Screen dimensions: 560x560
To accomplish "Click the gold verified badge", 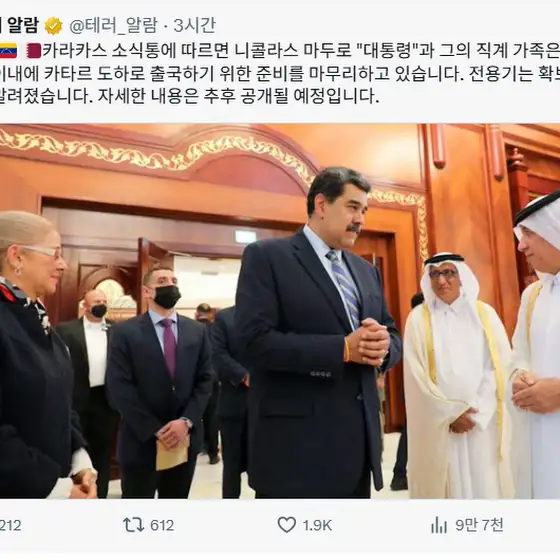I will [x=54, y=26].
